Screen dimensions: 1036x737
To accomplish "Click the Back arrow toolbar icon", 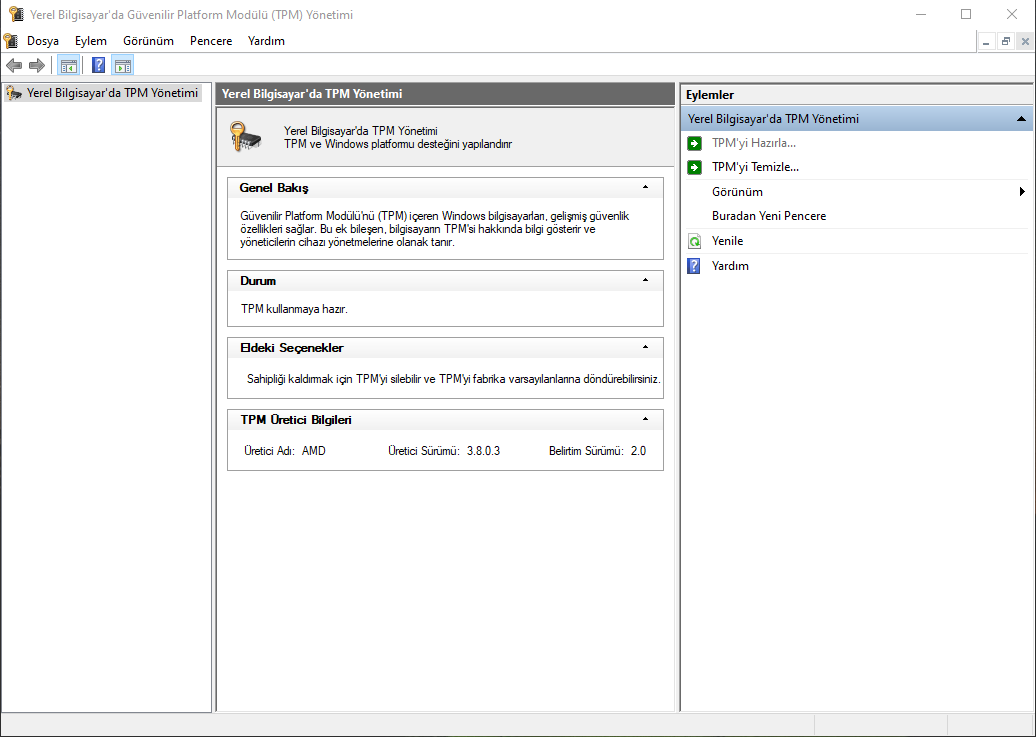I will coord(14,65).
